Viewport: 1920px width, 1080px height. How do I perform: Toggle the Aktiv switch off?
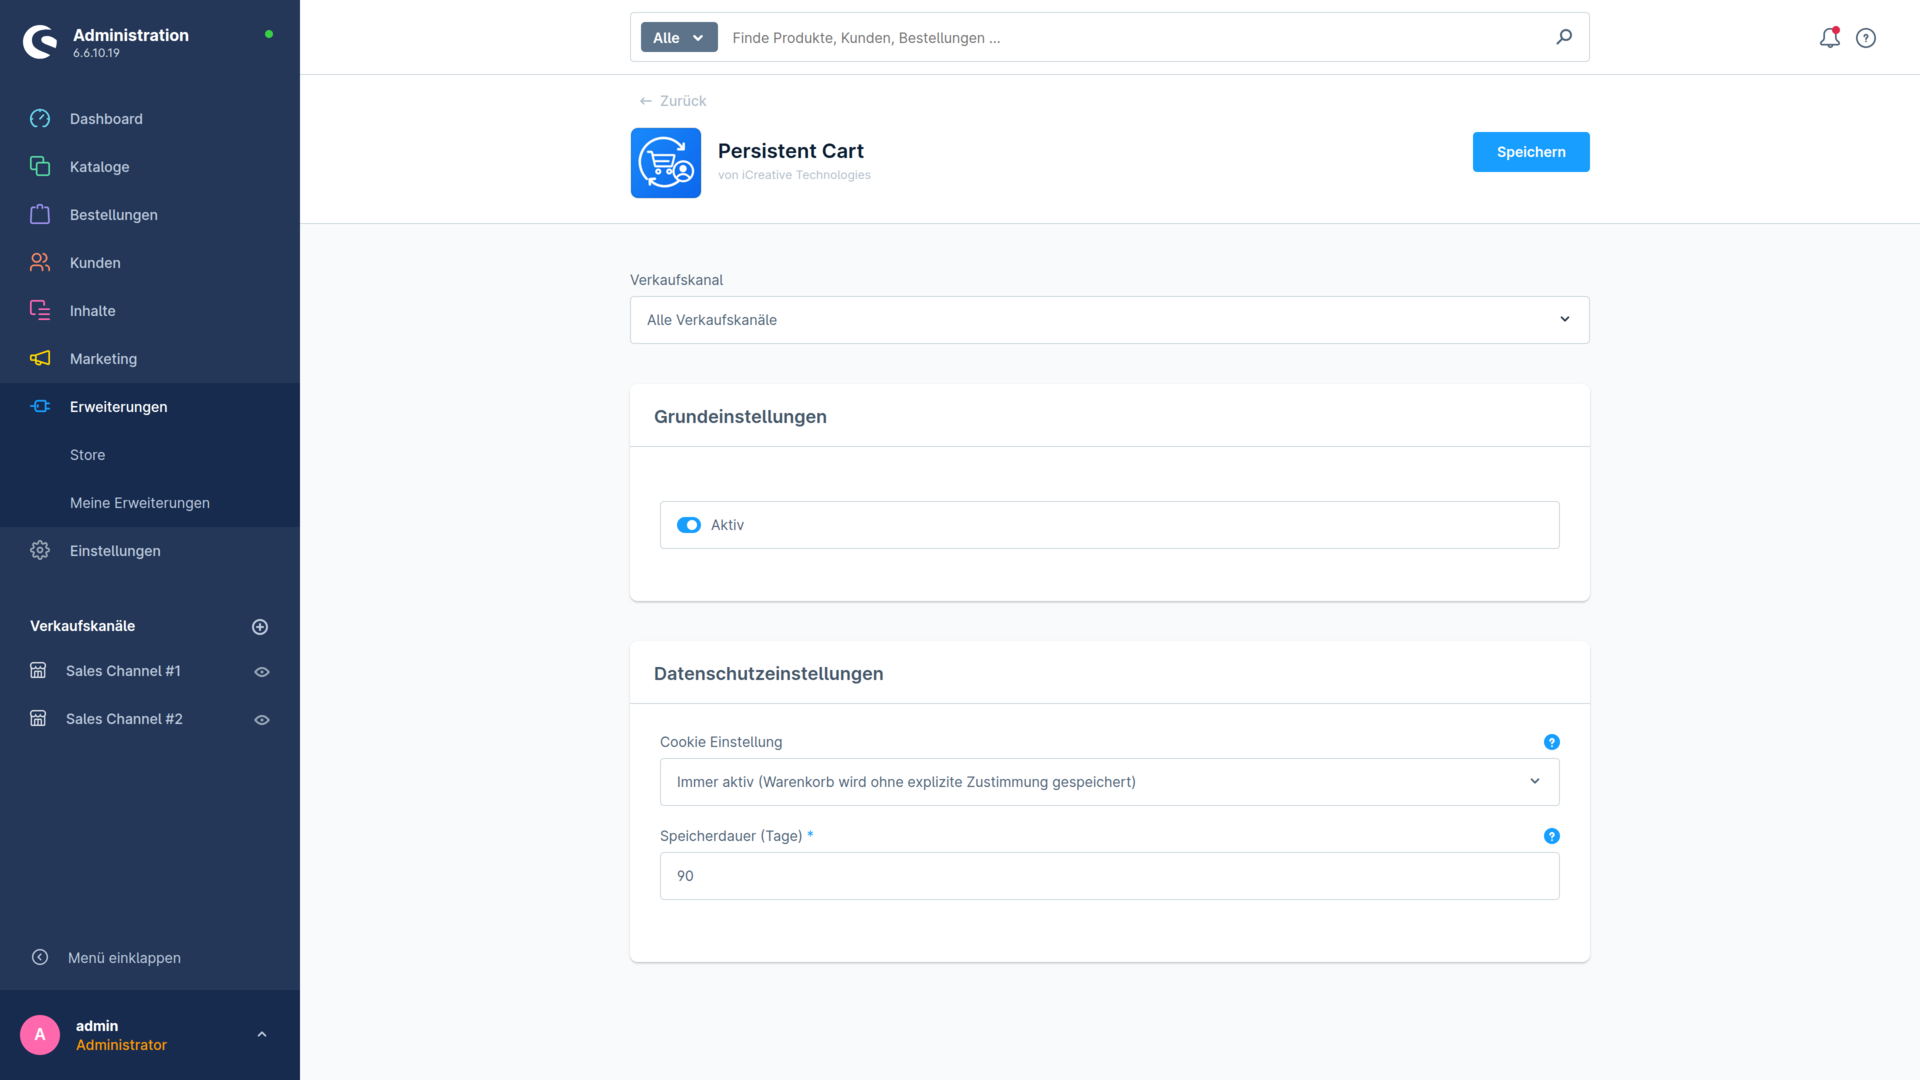click(x=689, y=525)
